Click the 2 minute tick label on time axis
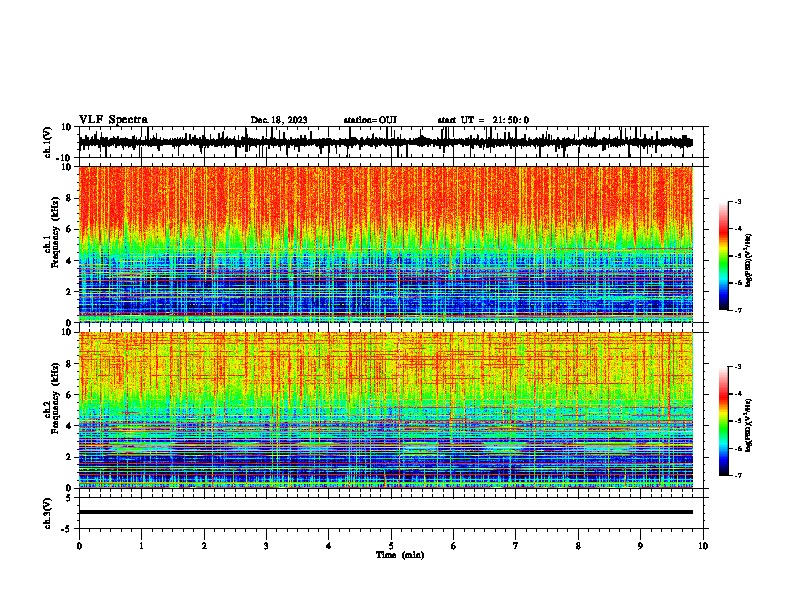792x612 pixels. (204, 546)
